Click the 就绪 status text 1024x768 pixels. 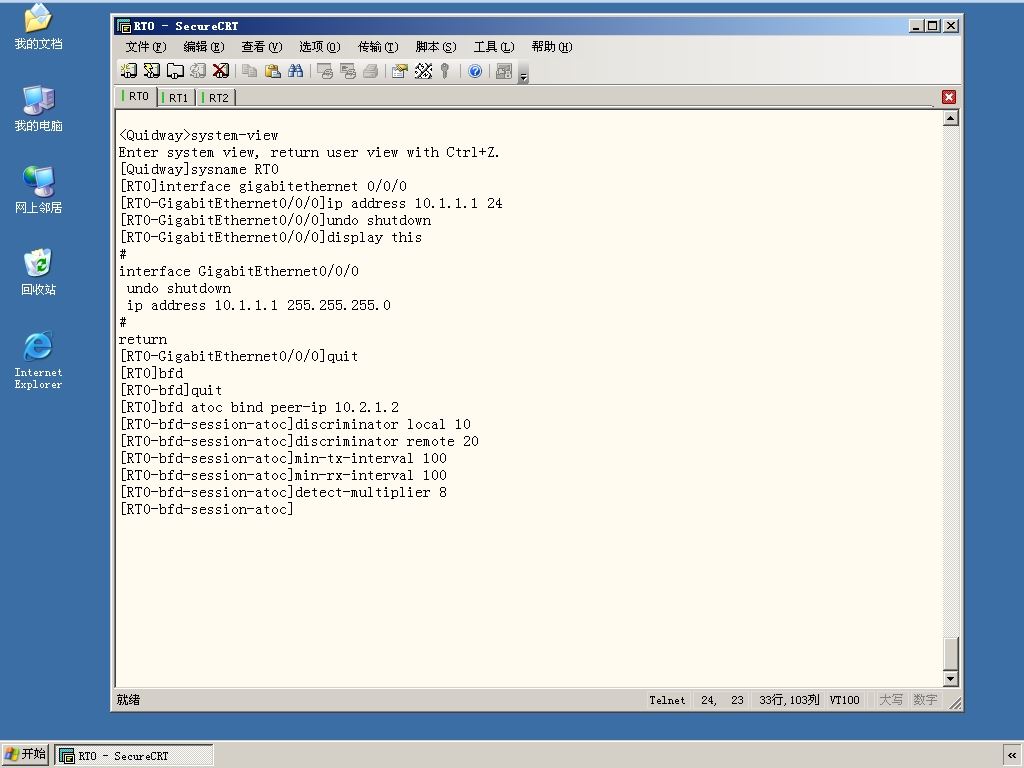(x=129, y=700)
